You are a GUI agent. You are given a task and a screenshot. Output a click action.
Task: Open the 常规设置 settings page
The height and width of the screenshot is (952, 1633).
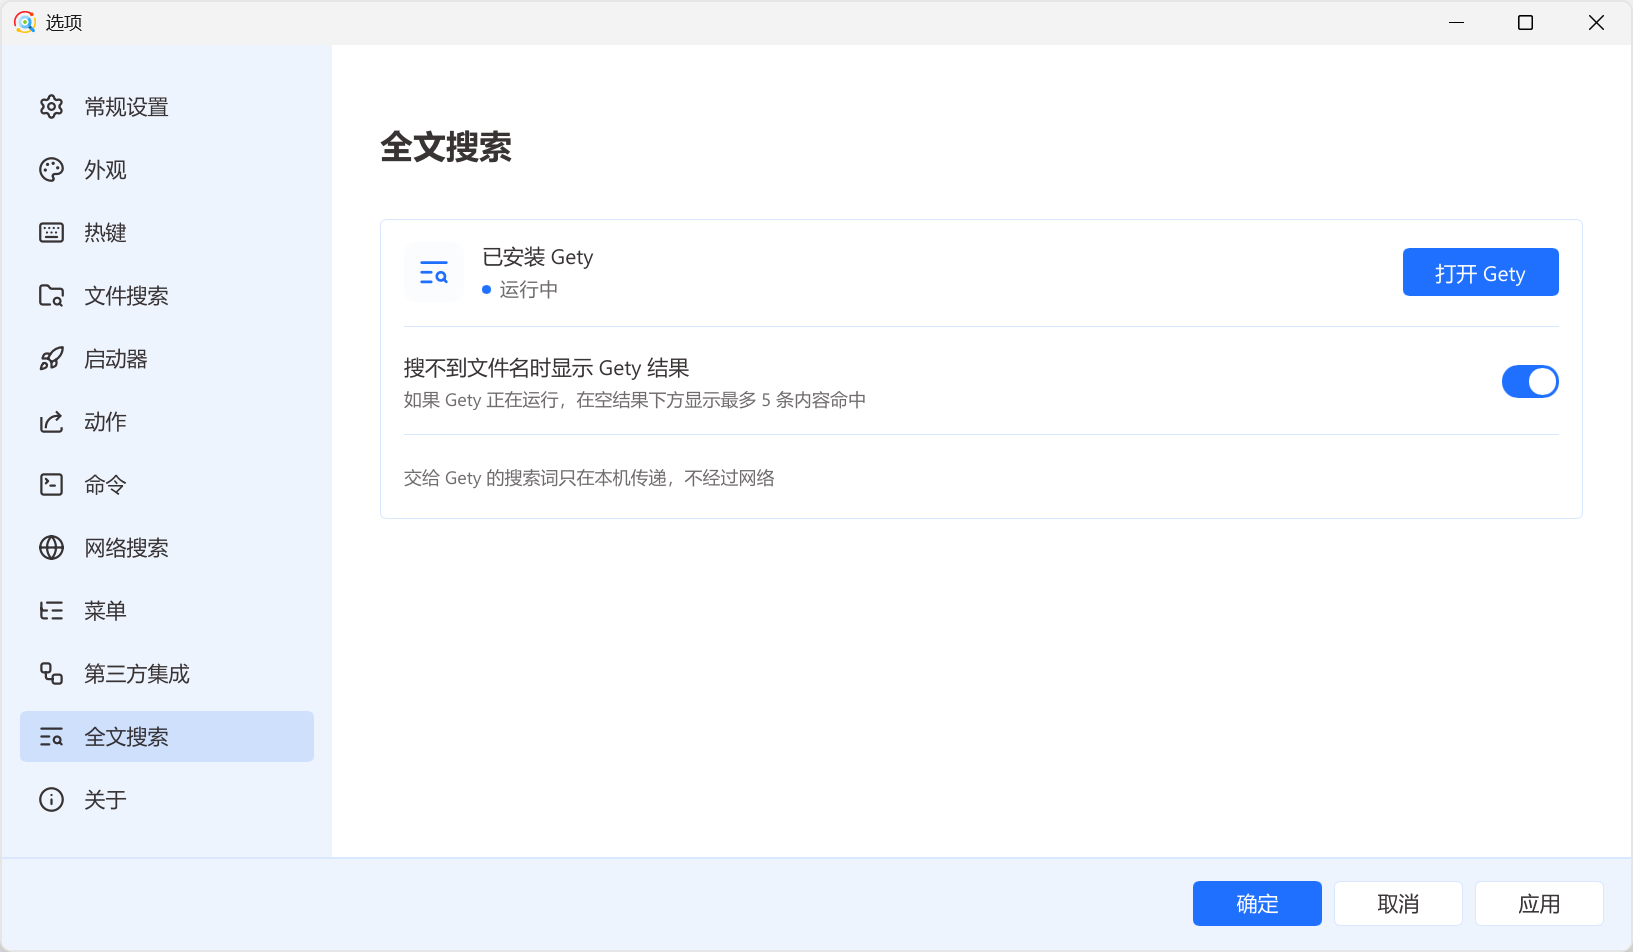[x=167, y=107]
